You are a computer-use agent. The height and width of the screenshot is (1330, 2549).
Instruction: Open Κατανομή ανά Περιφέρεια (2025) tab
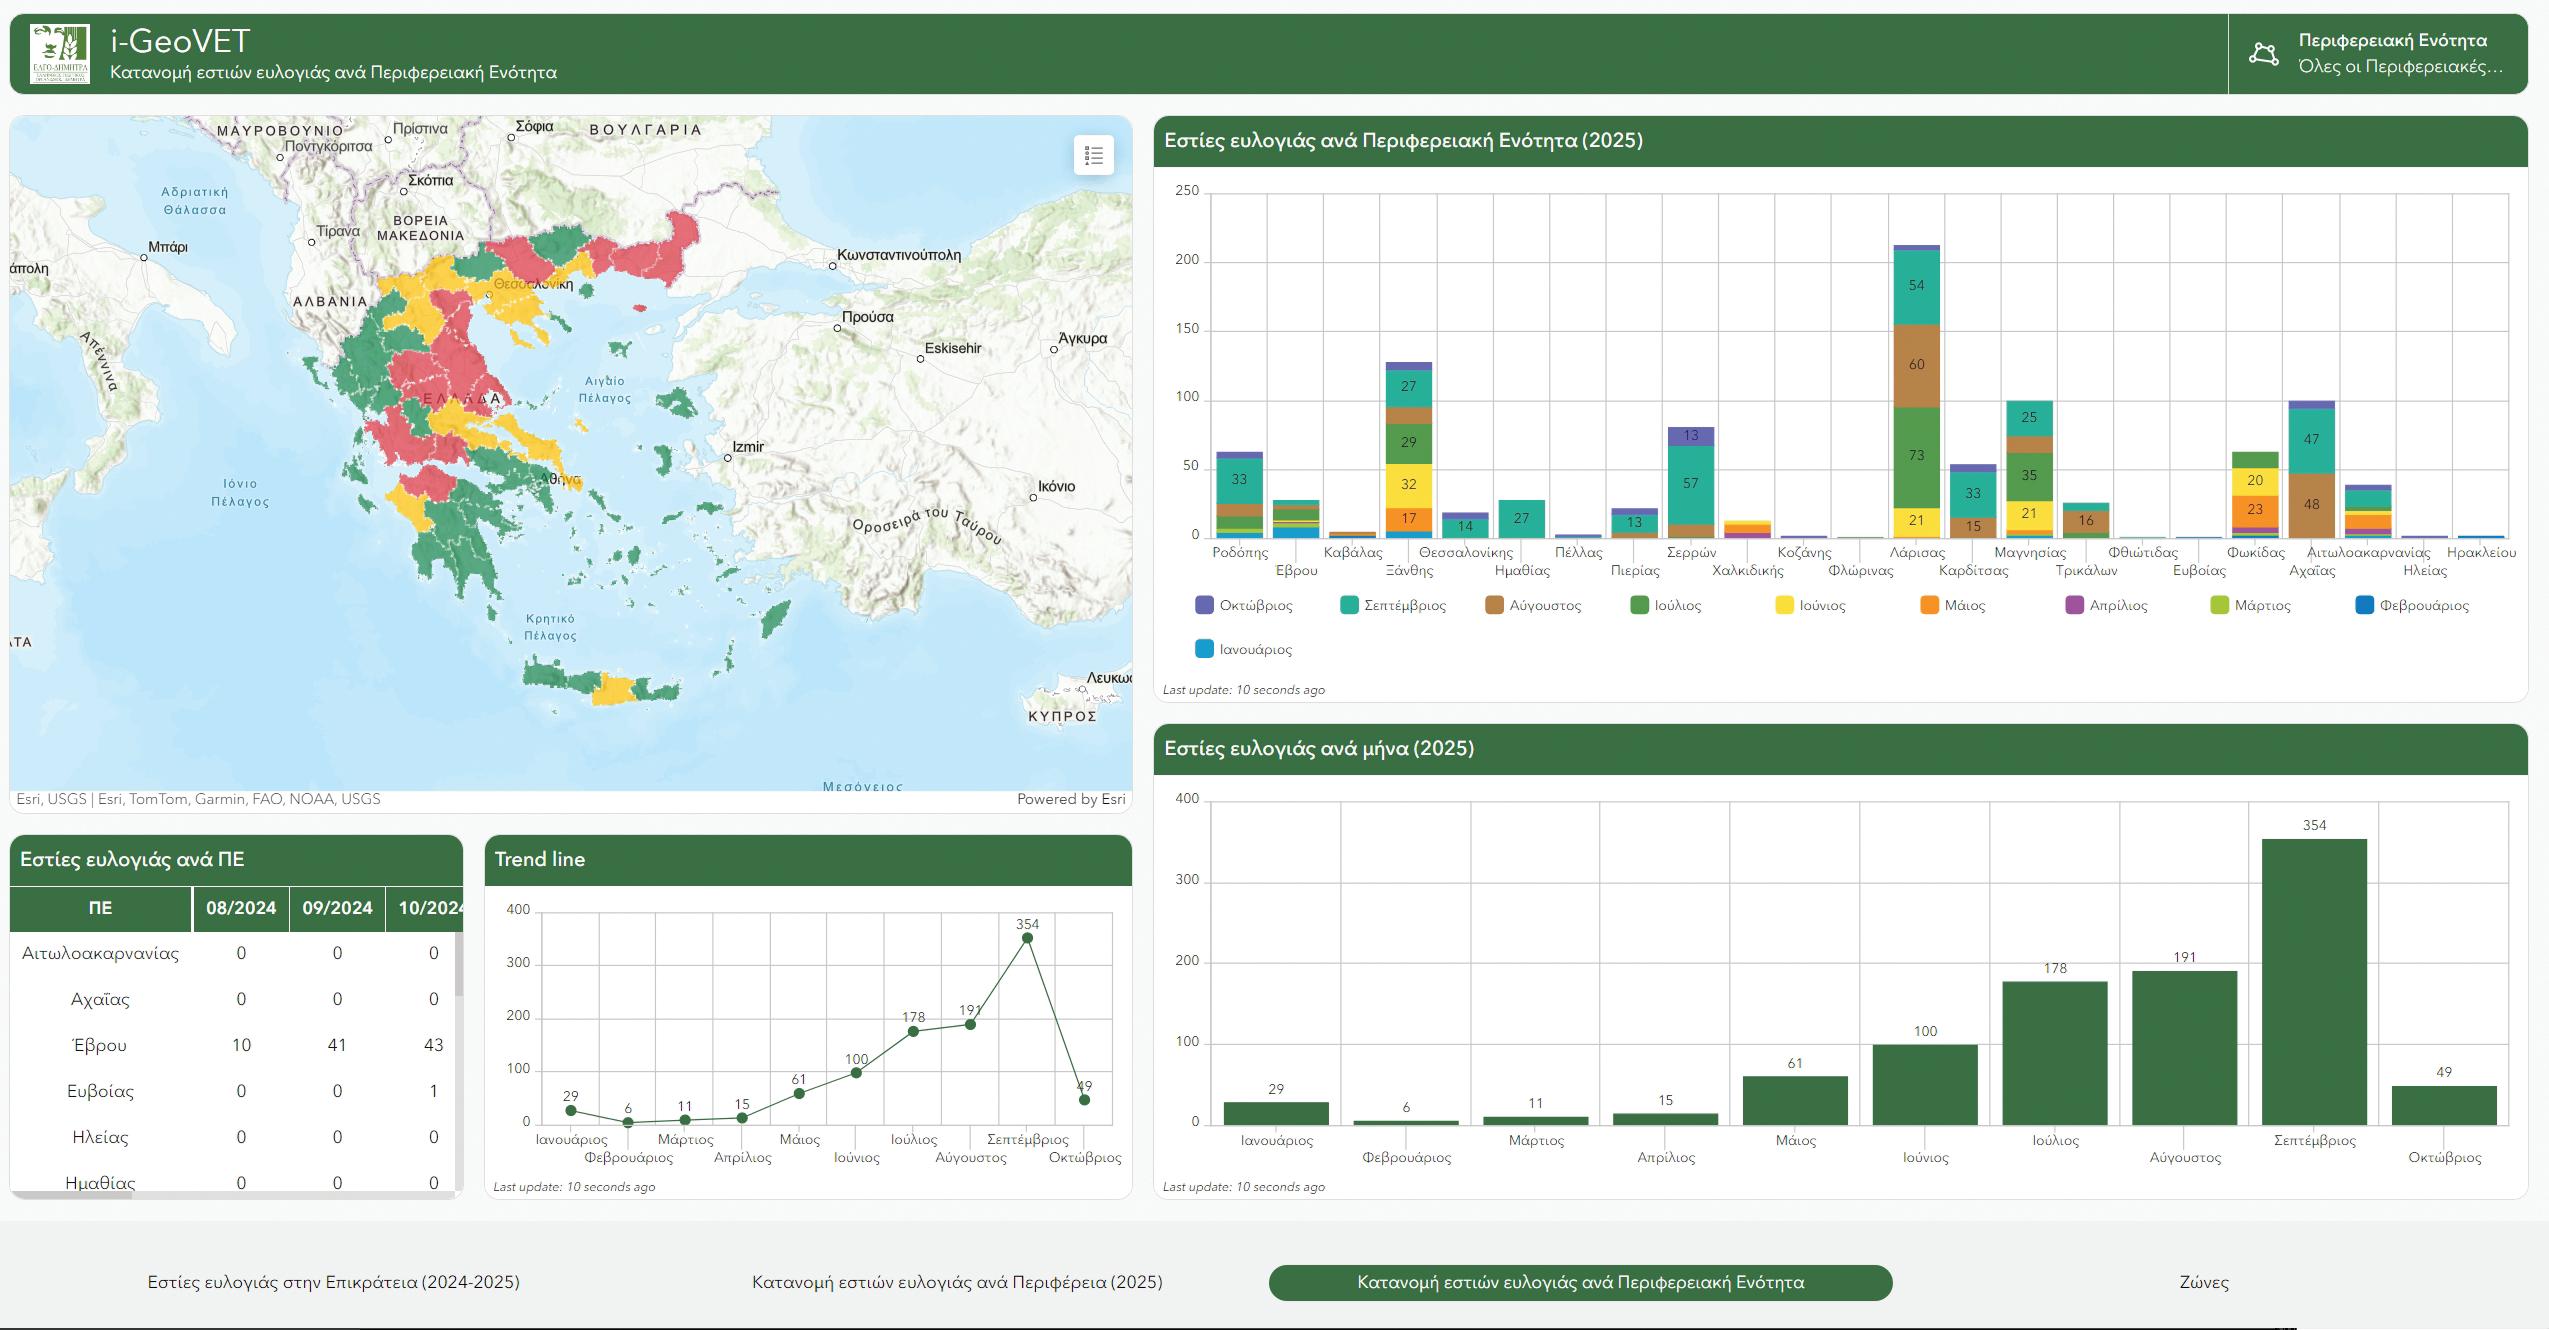(x=957, y=1282)
